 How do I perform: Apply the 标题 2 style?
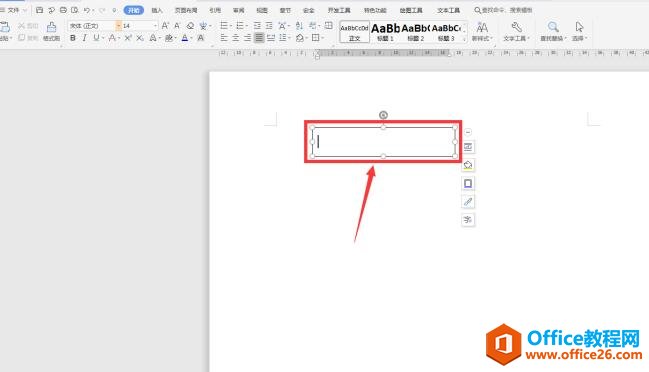(x=416, y=31)
